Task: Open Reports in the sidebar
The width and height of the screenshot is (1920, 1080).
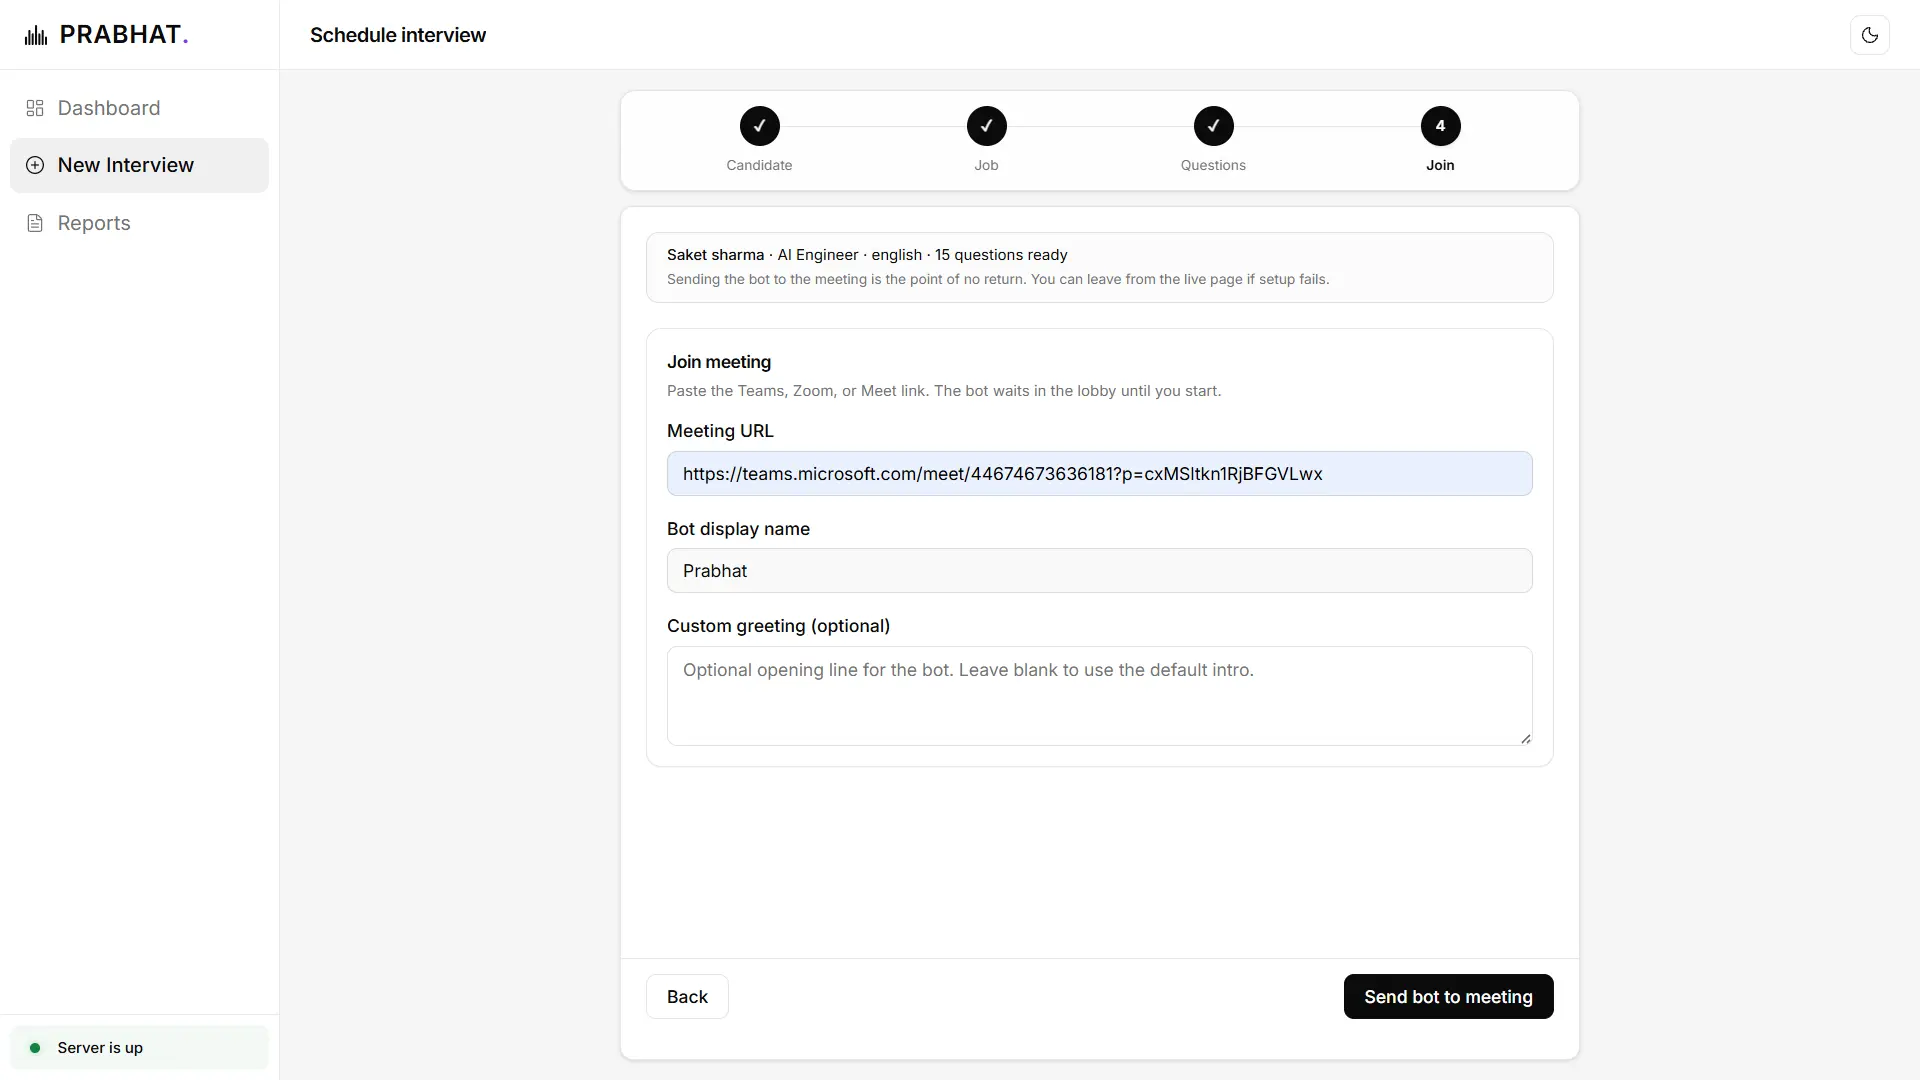Action: (x=139, y=223)
